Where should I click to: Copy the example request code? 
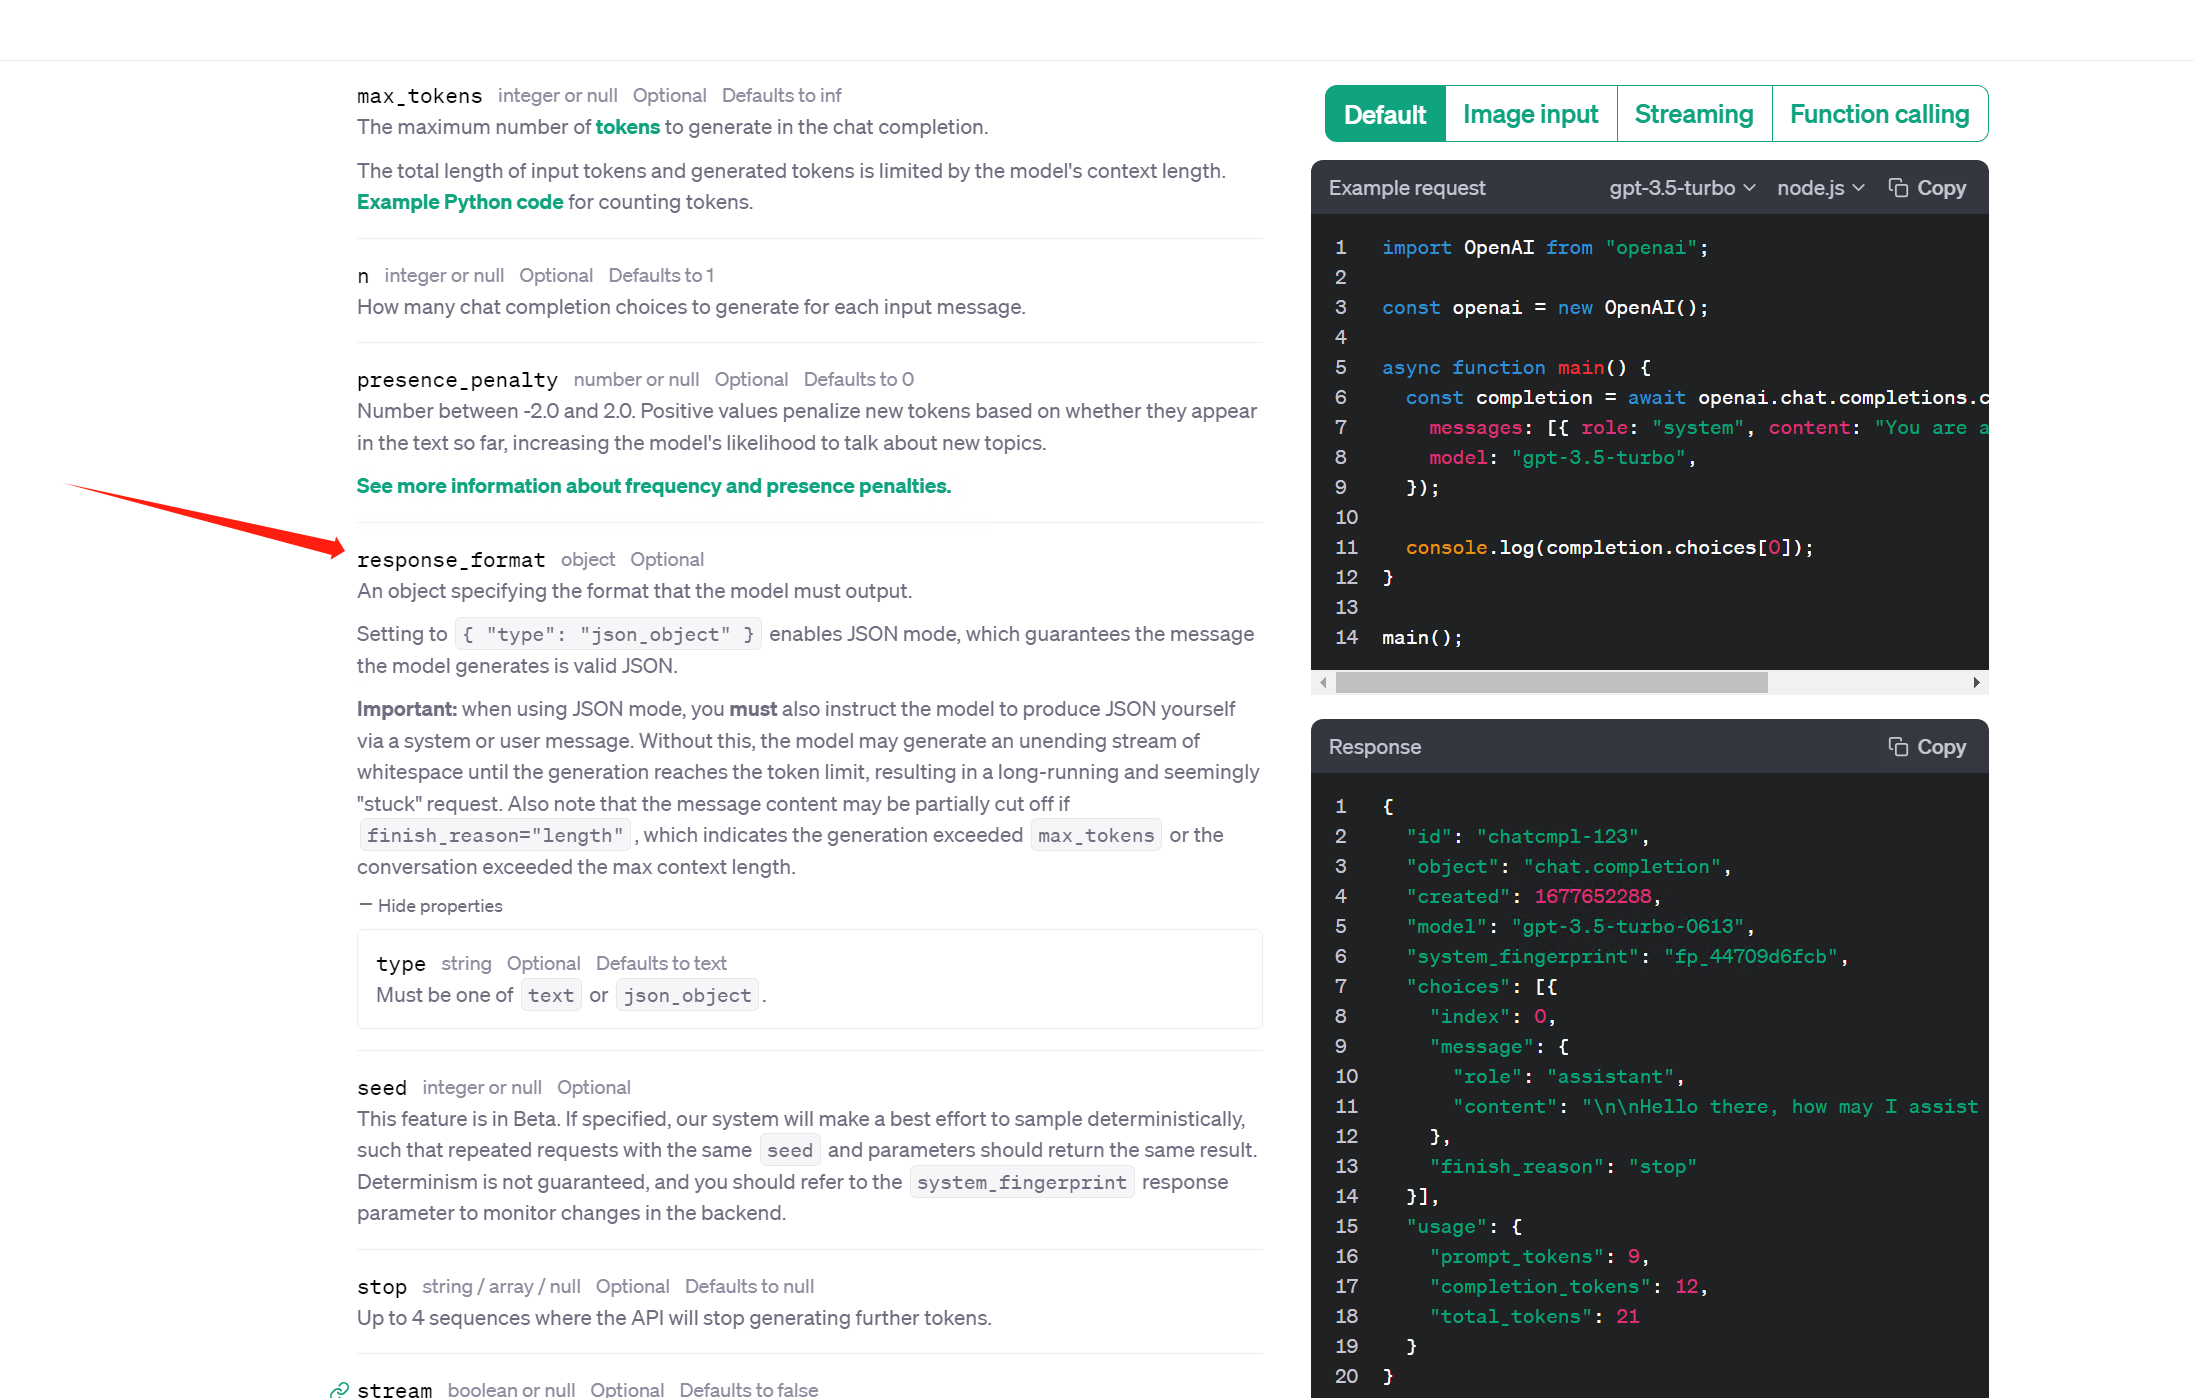click(x=1926, y=188)
